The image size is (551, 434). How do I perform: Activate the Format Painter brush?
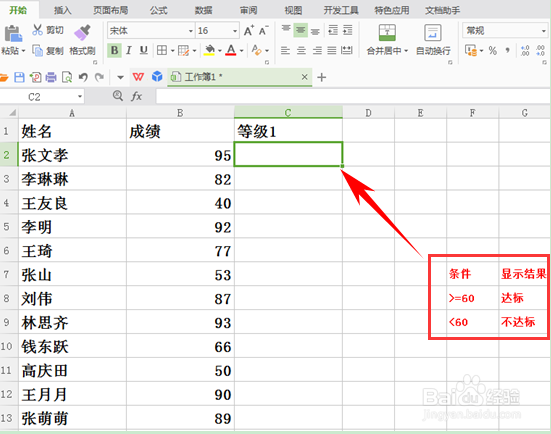tap(82, 32)
